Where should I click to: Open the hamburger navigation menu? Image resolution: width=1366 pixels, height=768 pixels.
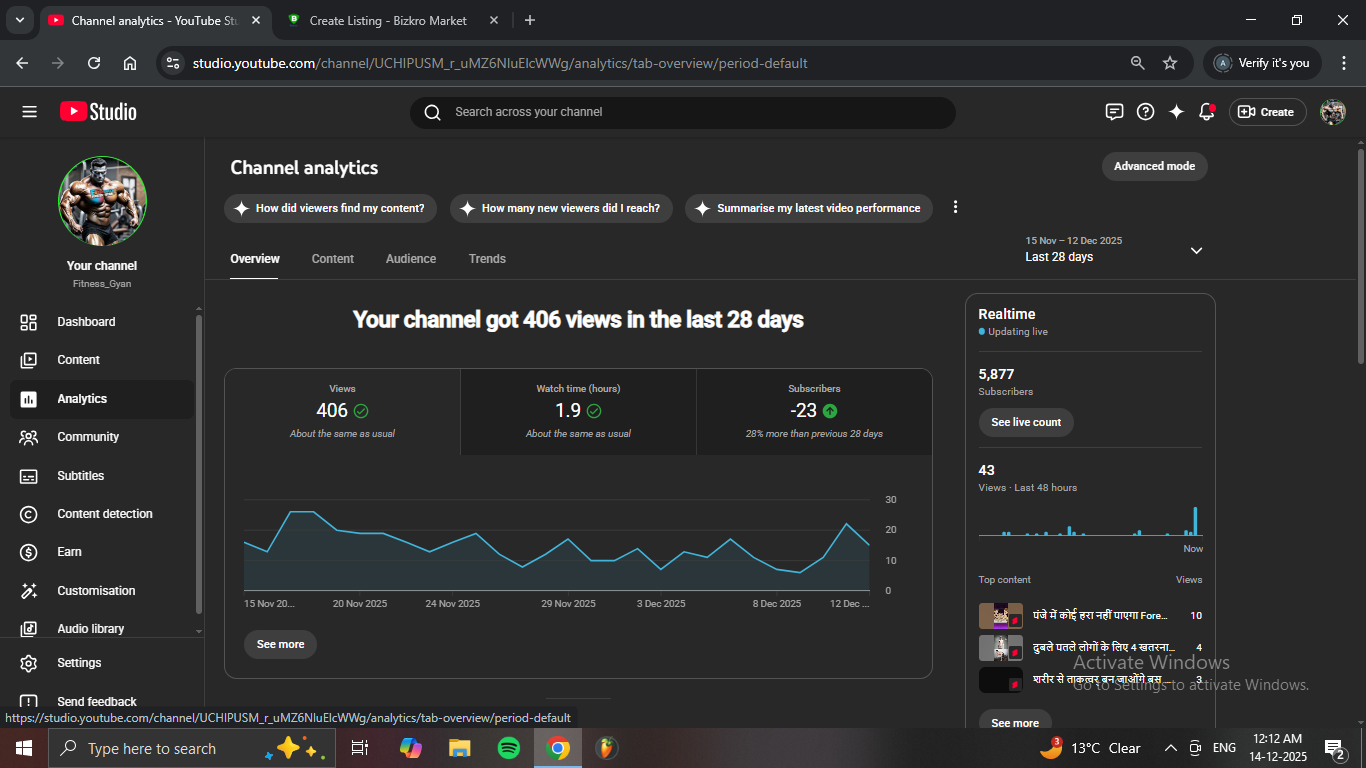29,112
